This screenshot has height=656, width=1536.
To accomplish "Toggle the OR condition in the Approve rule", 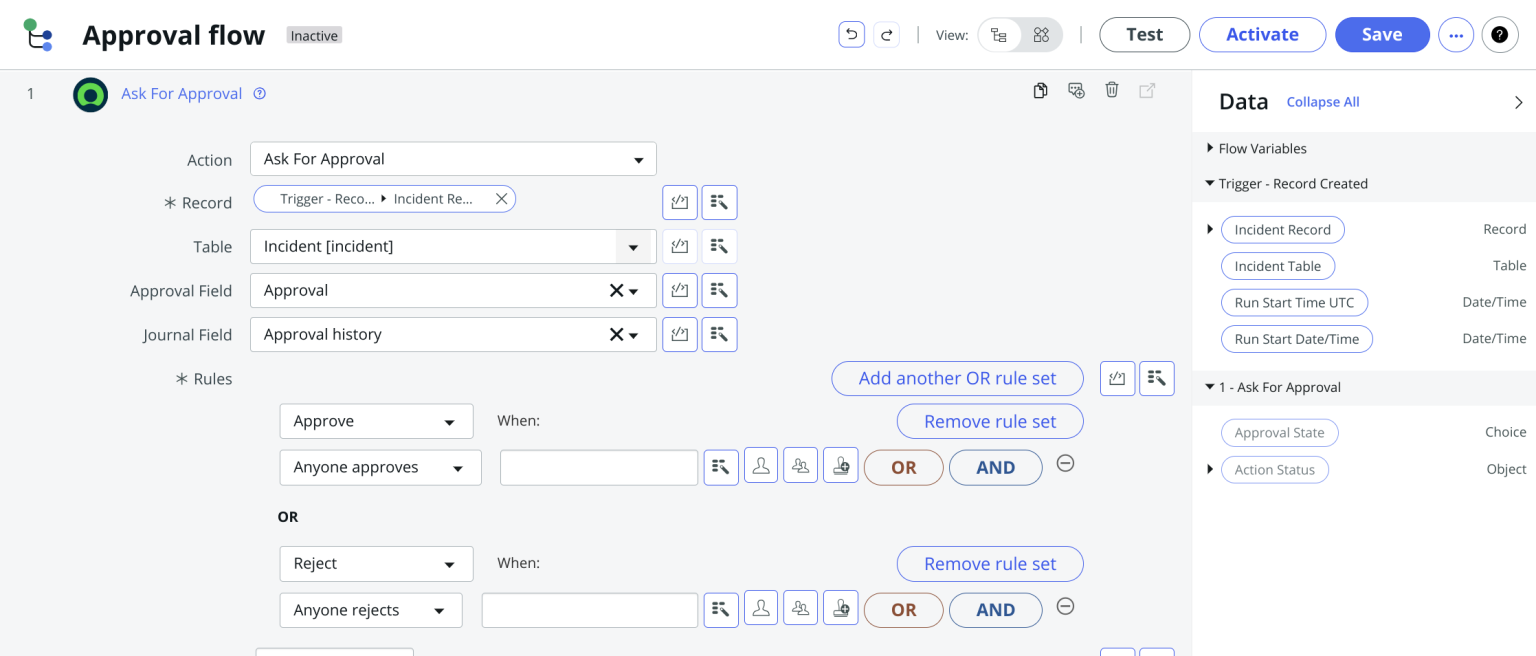I will click(x=903, y=466).
